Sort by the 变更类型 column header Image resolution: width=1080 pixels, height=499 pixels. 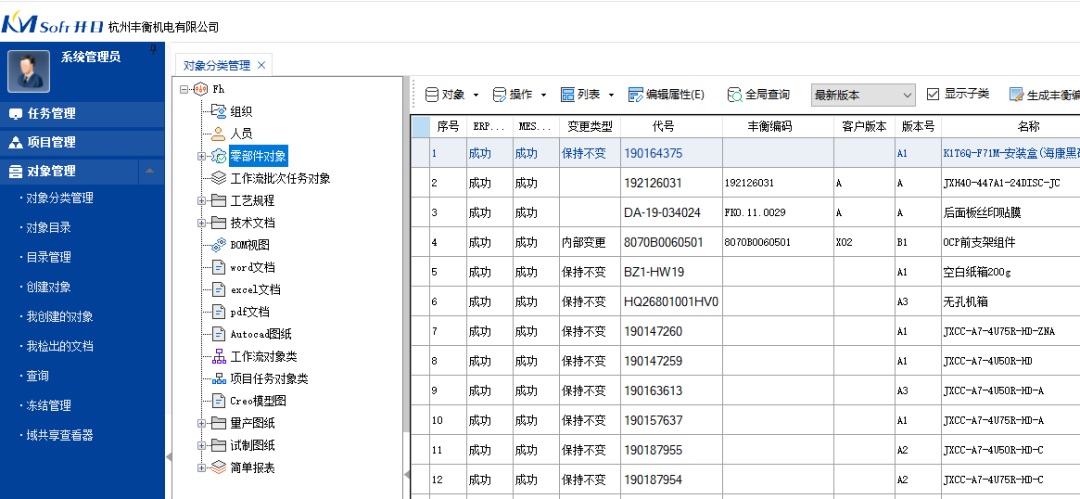(x=590, y=126)
